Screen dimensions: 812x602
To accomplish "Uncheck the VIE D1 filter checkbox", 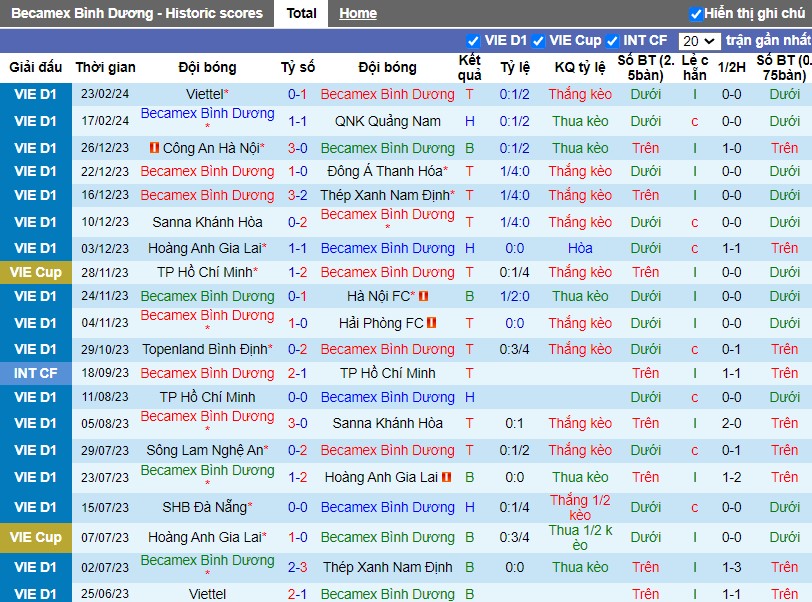I will tap(472, 41).
